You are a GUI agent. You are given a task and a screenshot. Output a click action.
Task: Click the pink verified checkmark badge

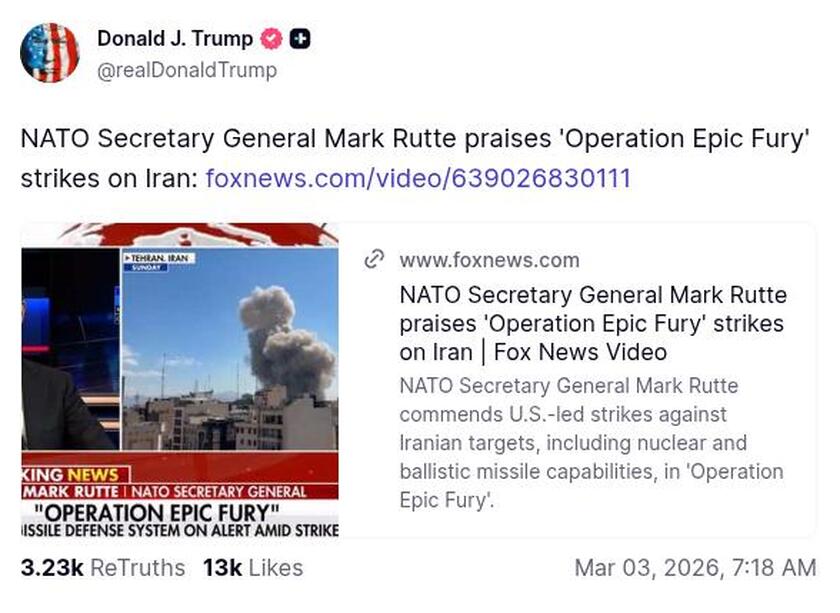coord(269,39)
